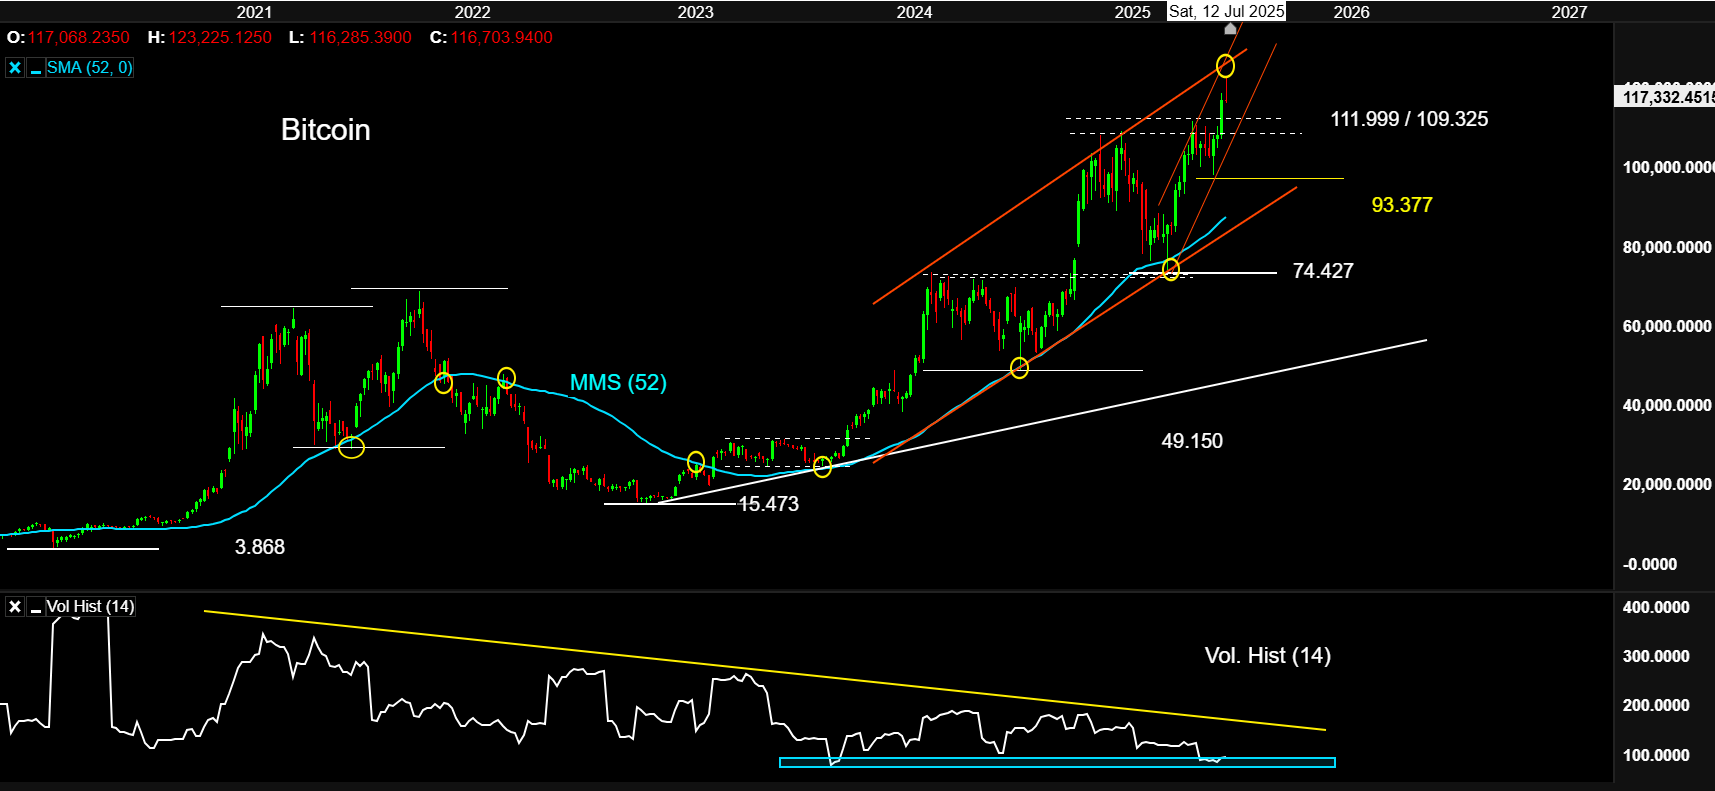Click the Sat, 12 Jul 2025 date label
The height and width of the screenshot is (791, 1715).
pyautogui.click(x=1227, y=11)
